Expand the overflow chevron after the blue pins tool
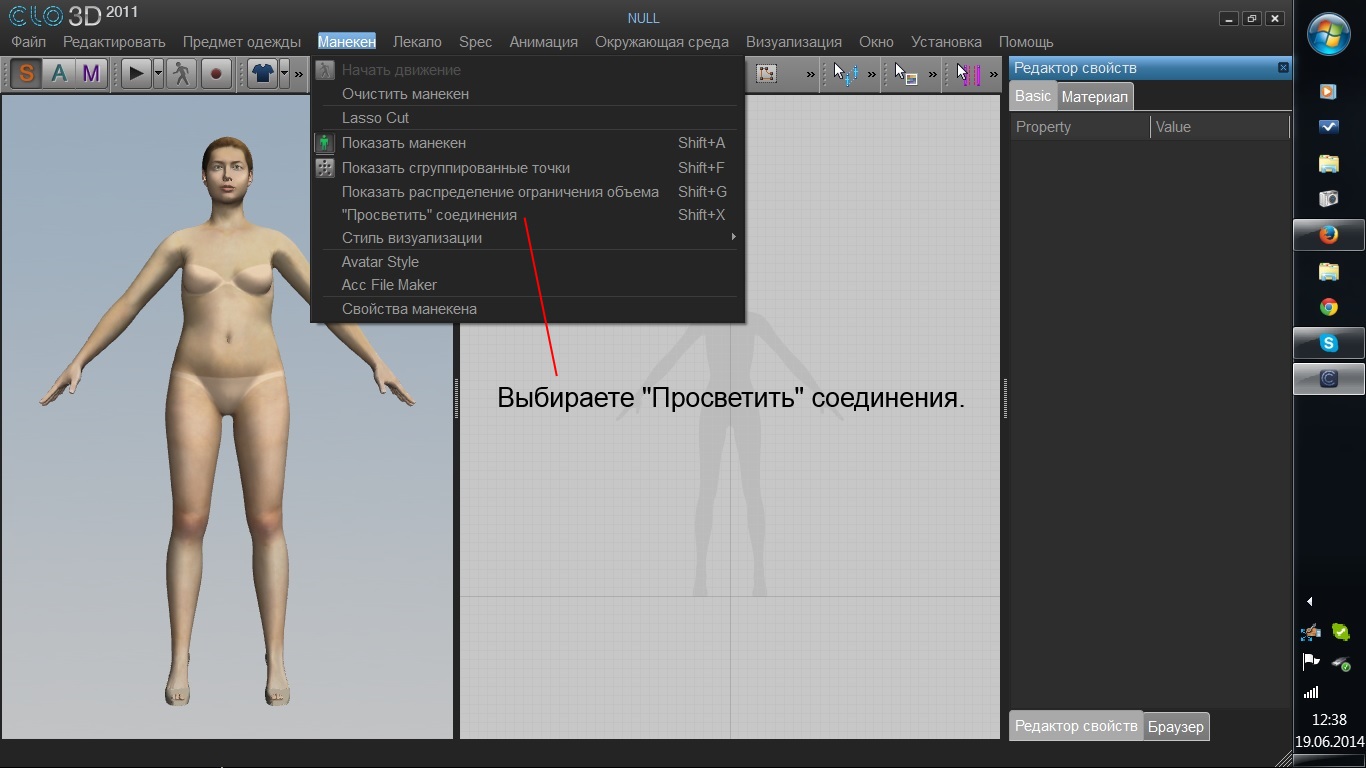The height and width of the screenshot is (768, 1366). click(x=872, y=74)
